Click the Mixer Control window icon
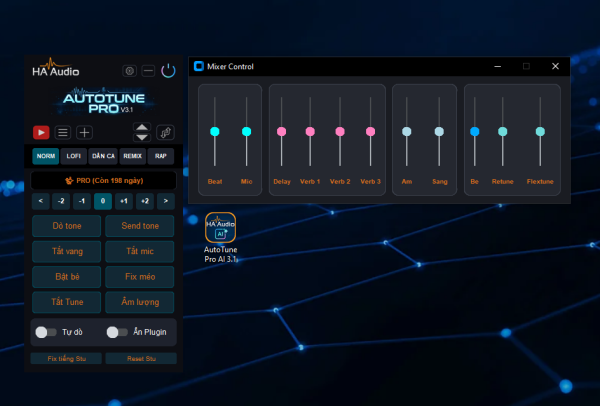Viewport: 600px width, 406px height. point(199,66)
